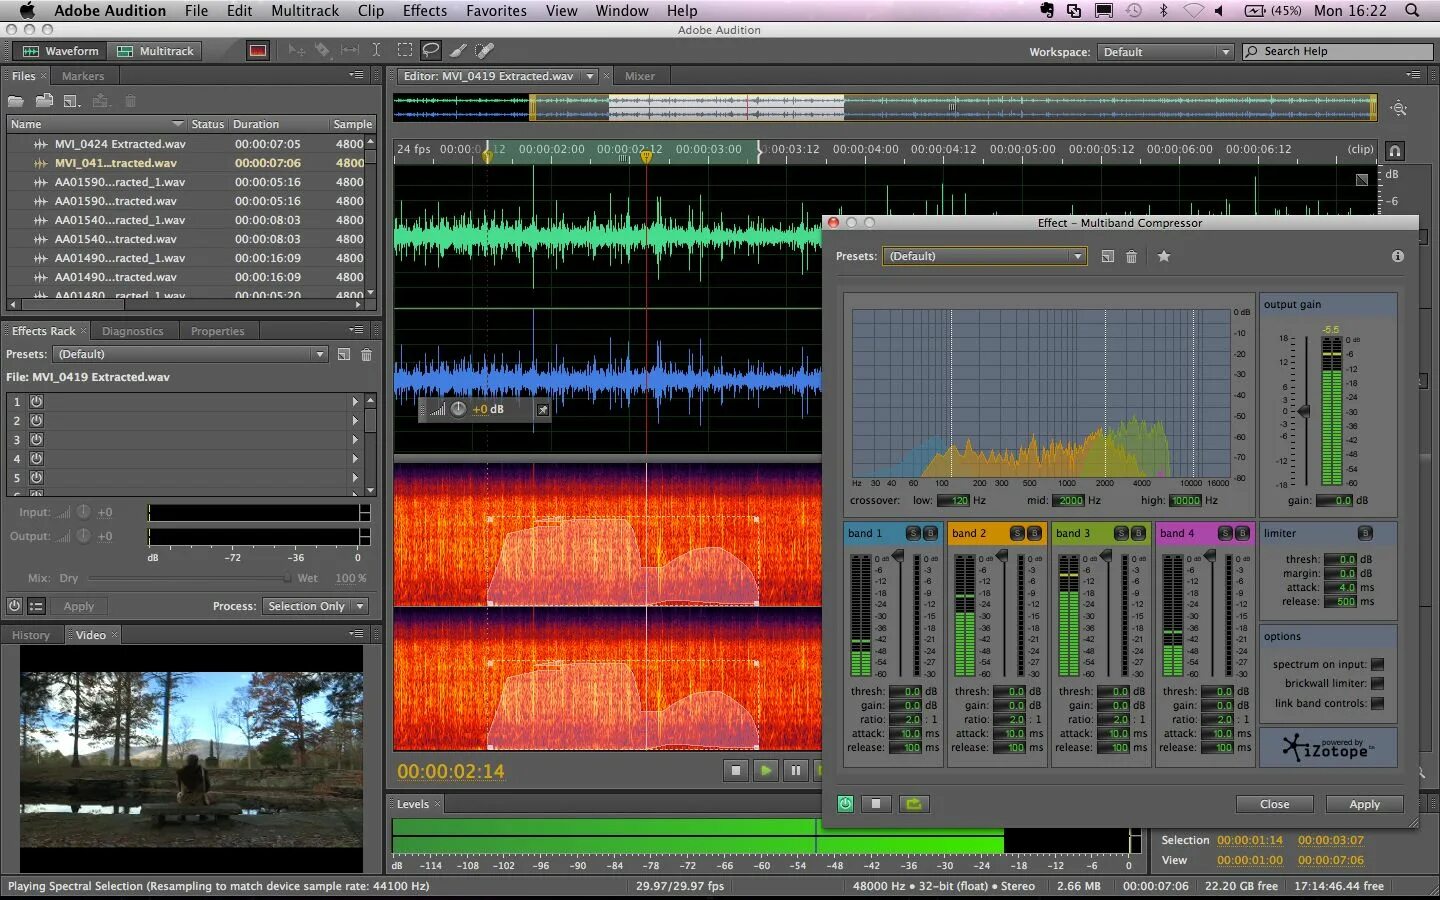The height and width of the screenshot is (900, 1440).
Task: Toggle list view icon in Effects Rack
Action: pyautogui.click(x=36, y=606)
